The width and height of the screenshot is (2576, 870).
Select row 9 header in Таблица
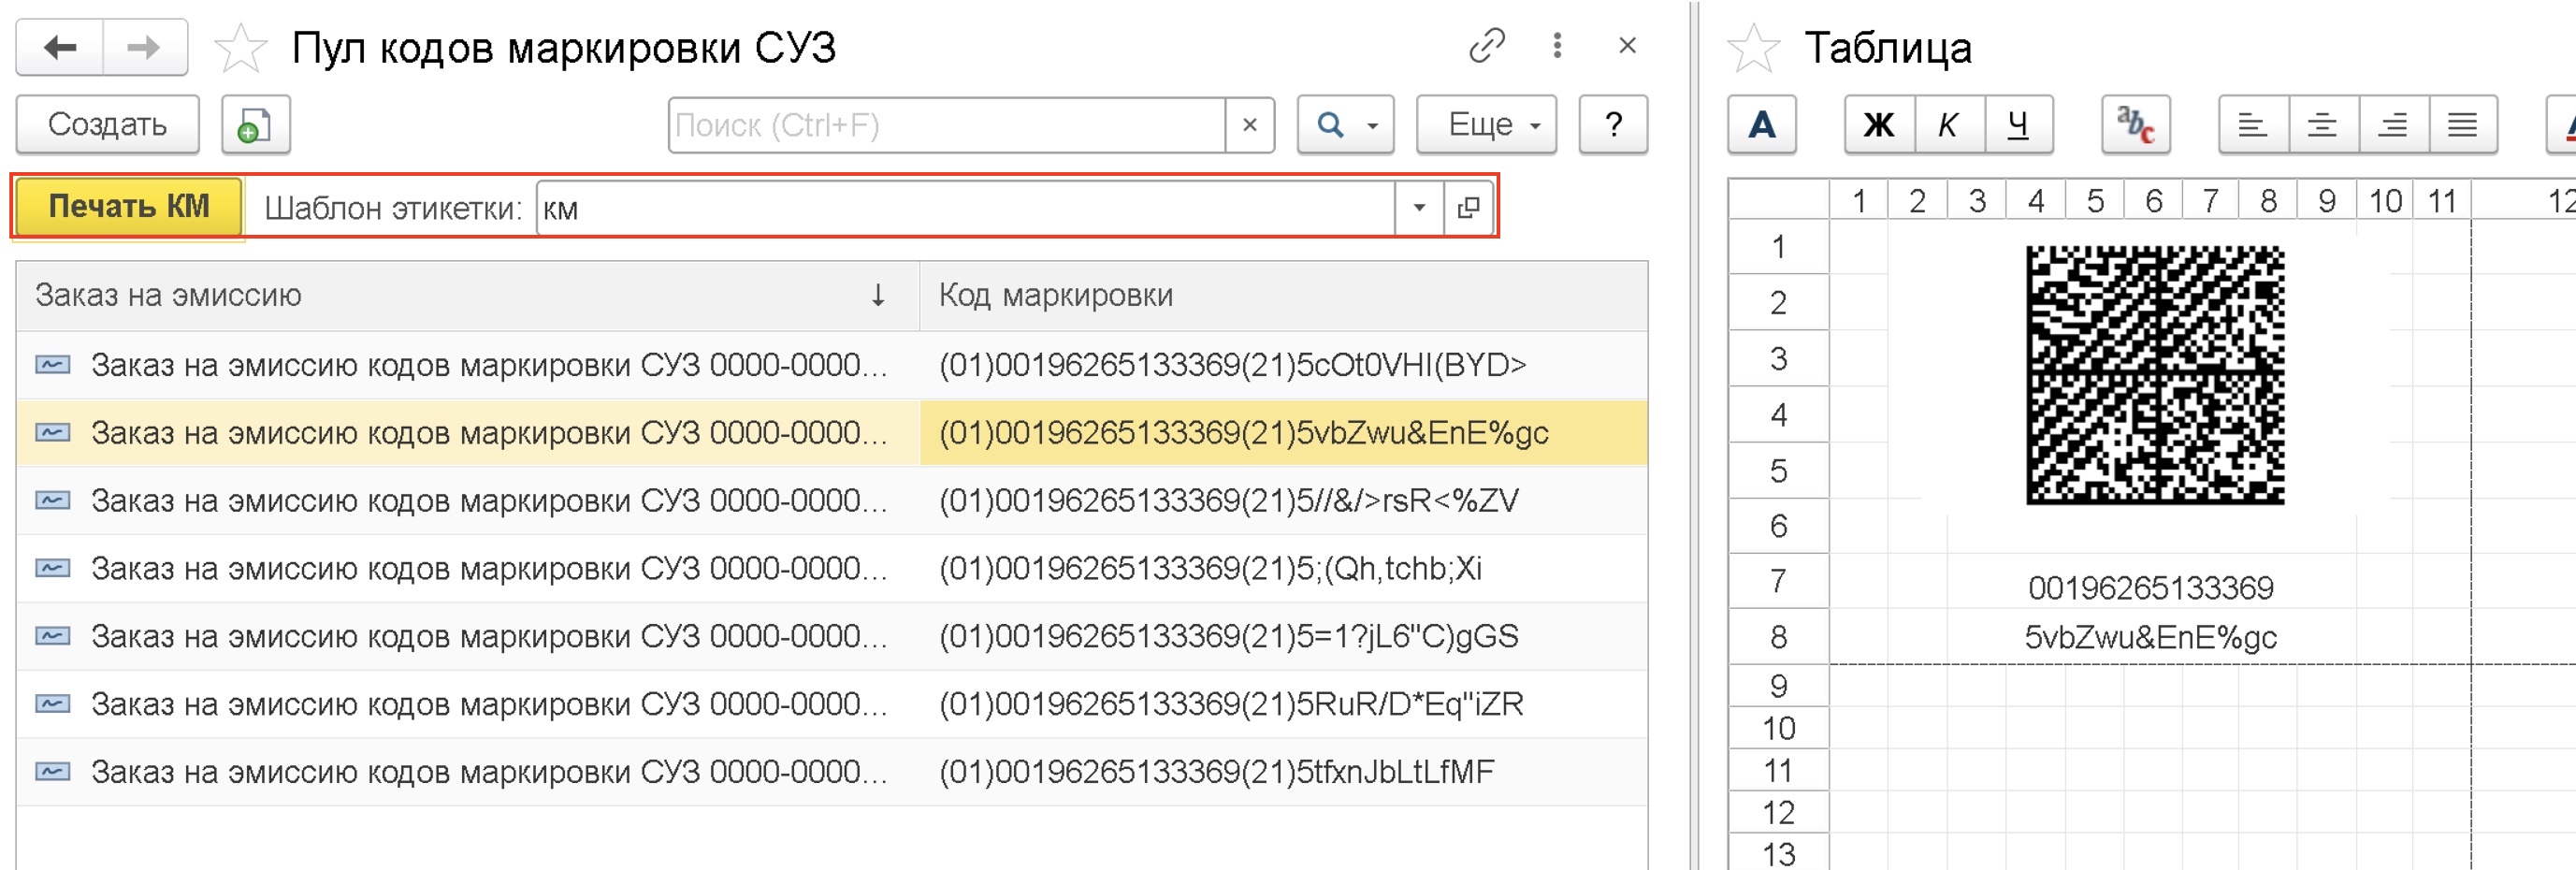click(1779, 686)
